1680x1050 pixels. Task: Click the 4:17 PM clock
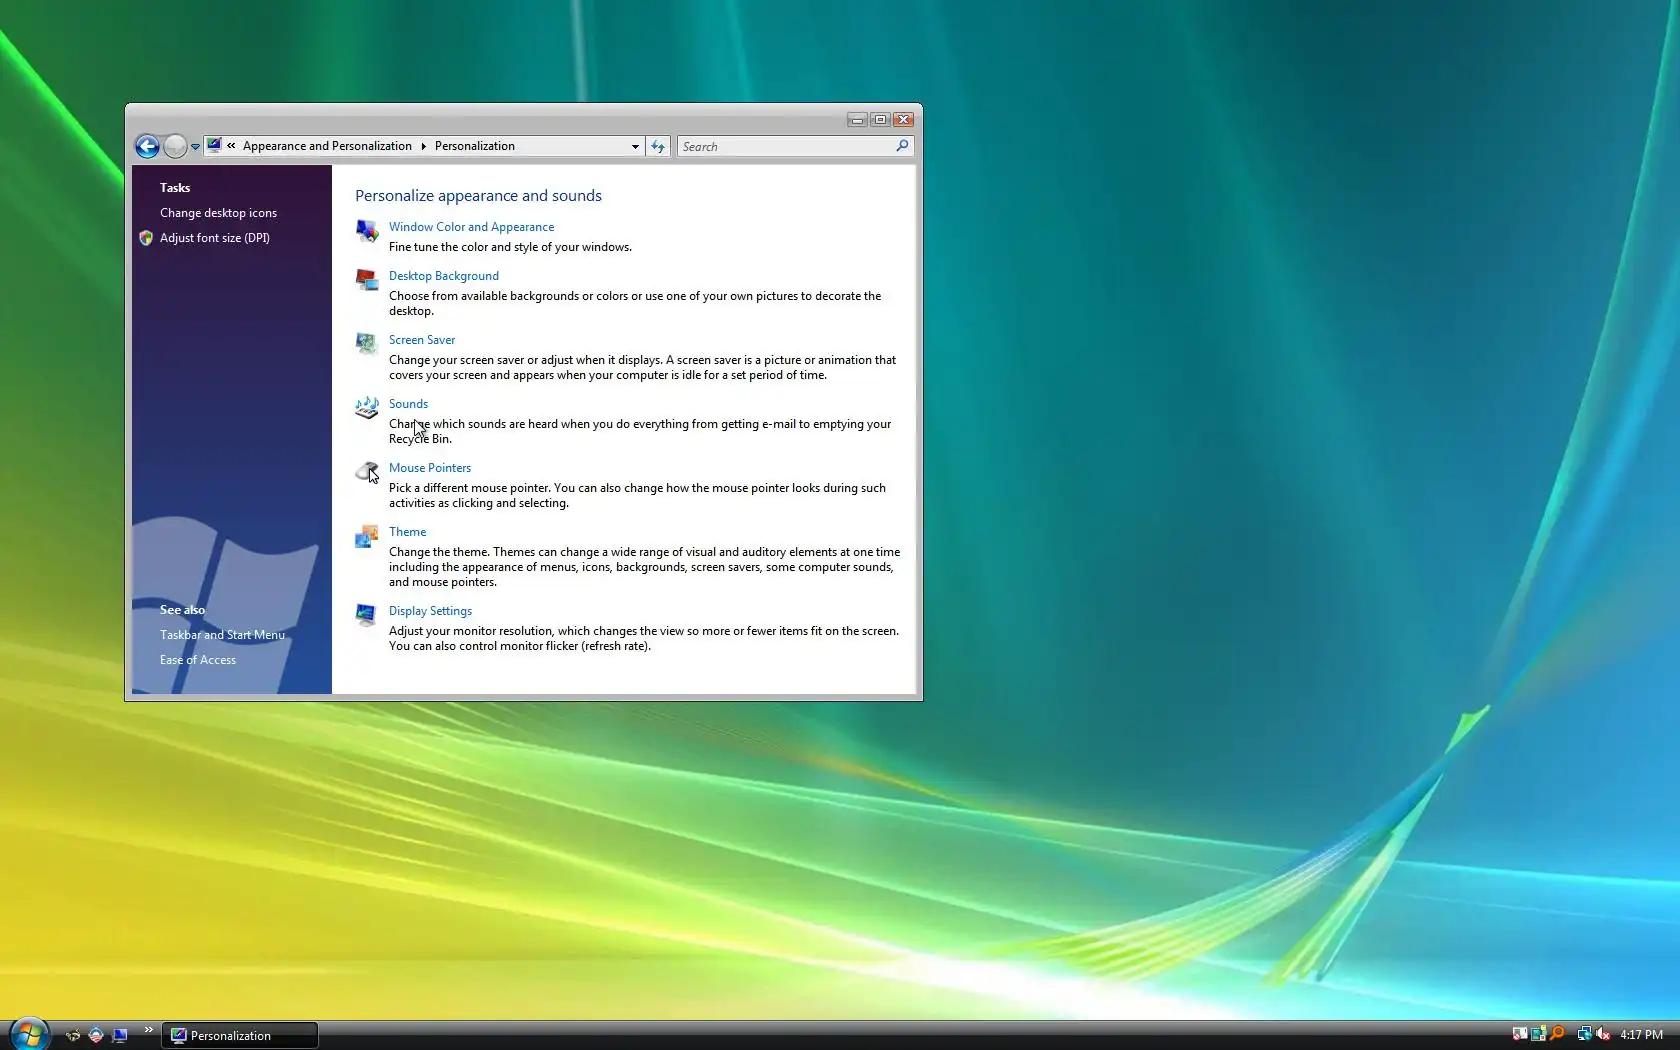tap(1641, 1035)
